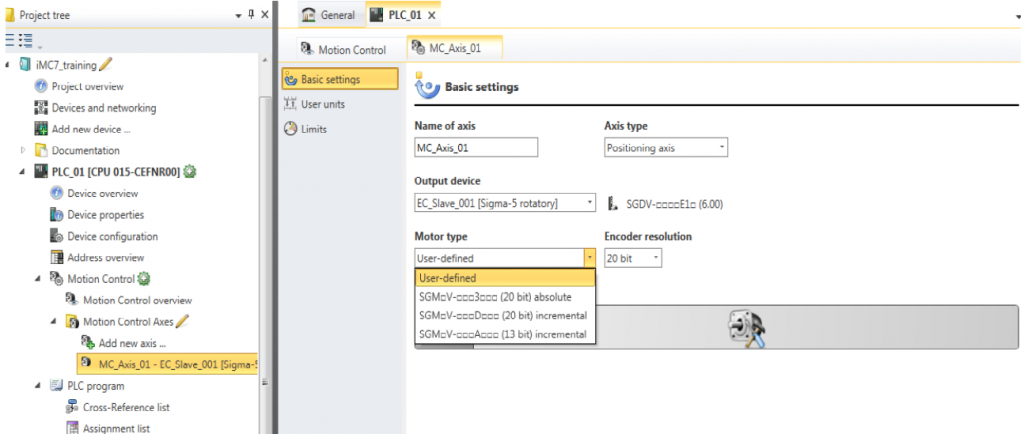Click the Name of axis text field

(x=476, y=148)
